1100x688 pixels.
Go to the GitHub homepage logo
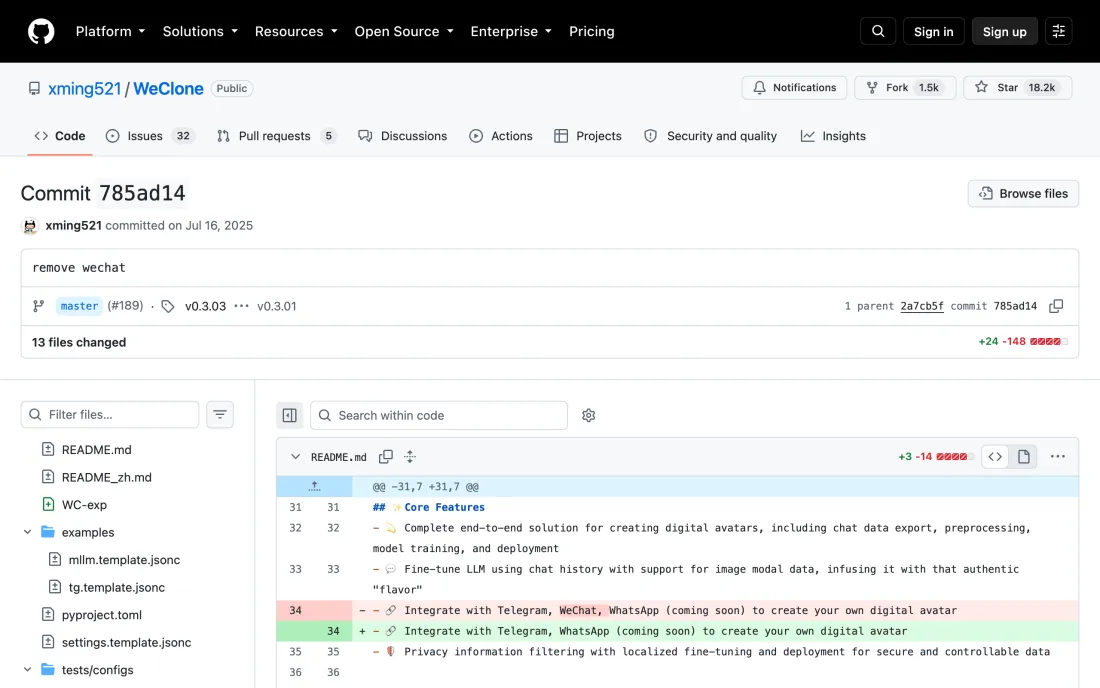point(41,32)
